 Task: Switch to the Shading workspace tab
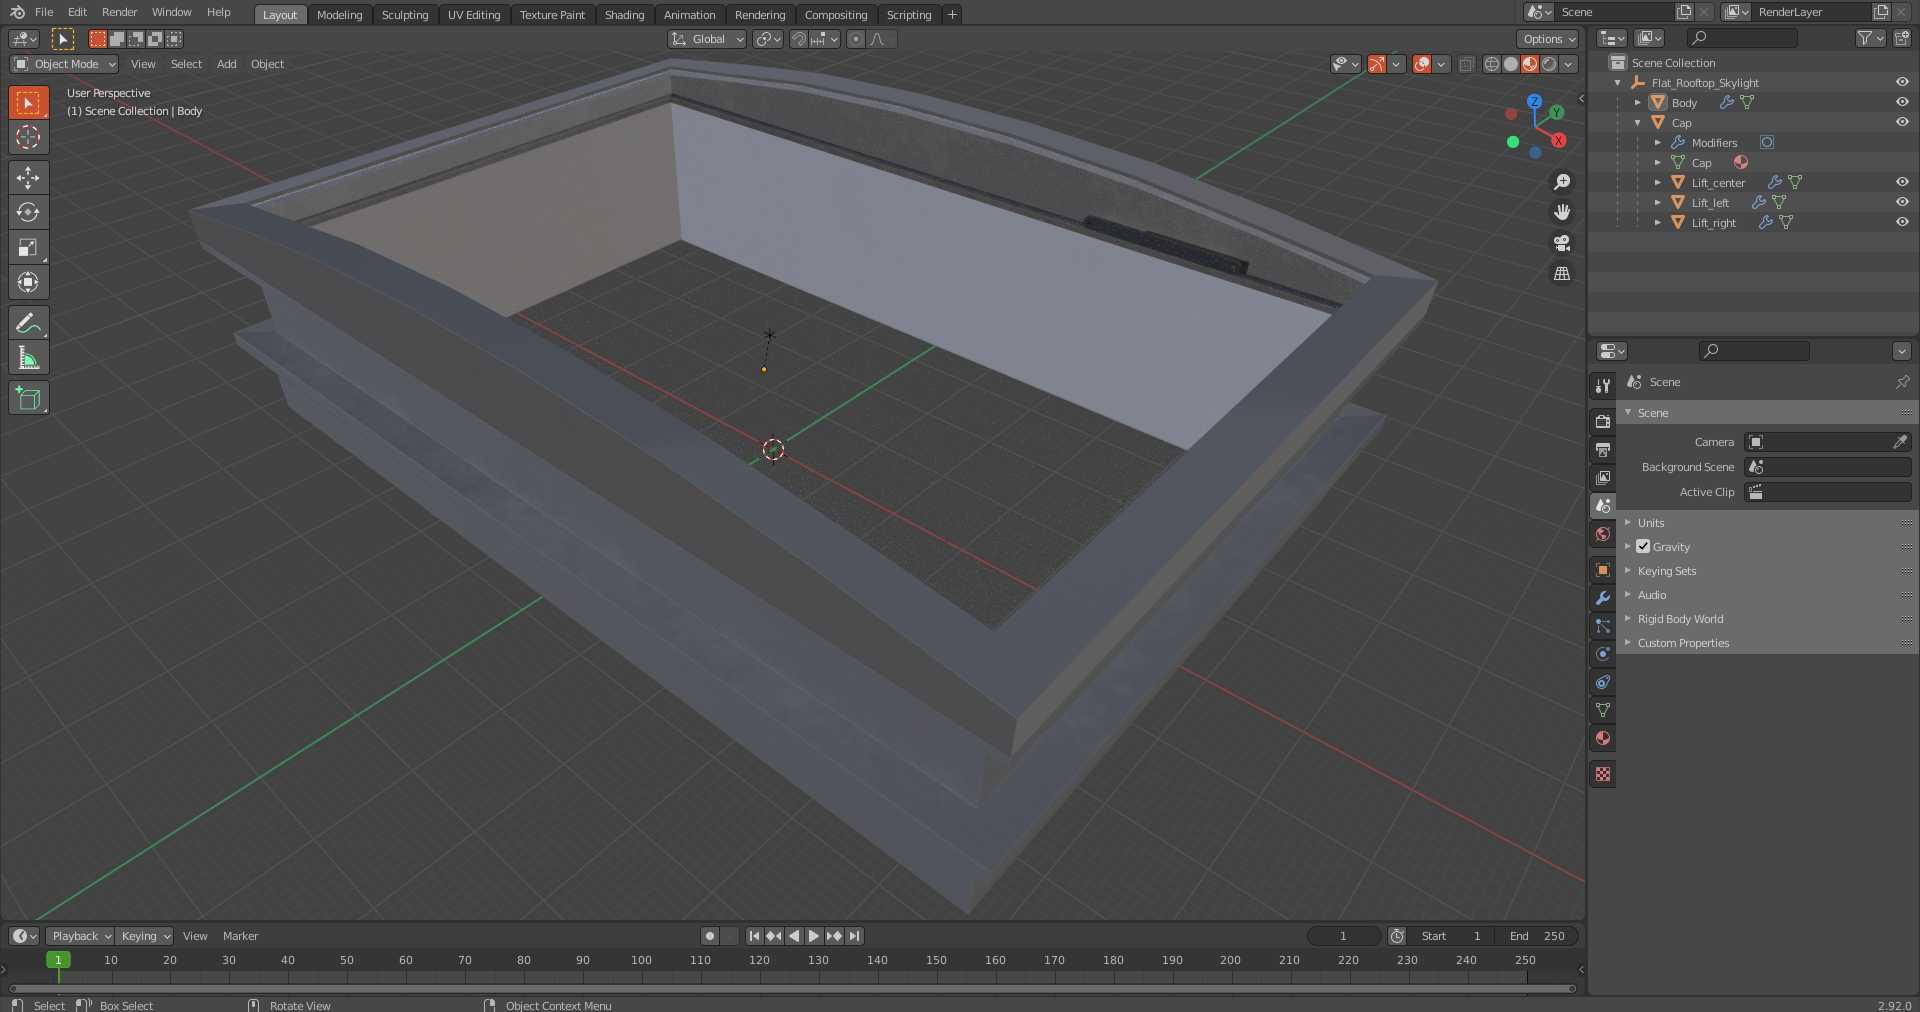pos(624,14)
